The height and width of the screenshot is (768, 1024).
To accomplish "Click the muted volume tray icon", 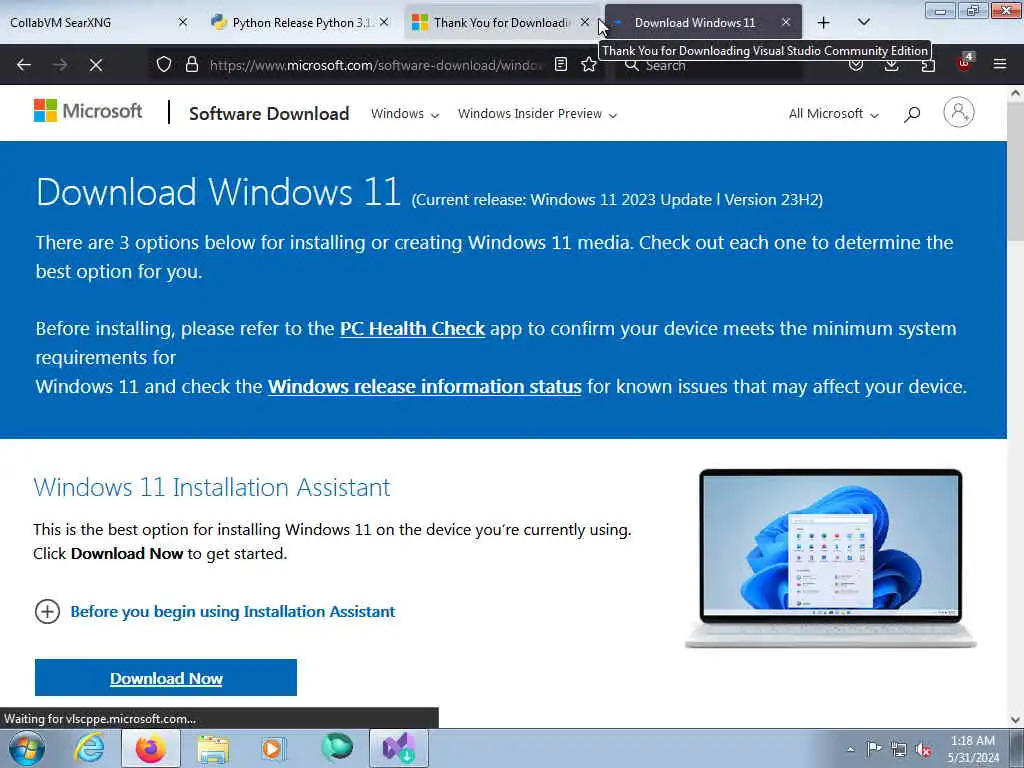I will click(923, 750).
